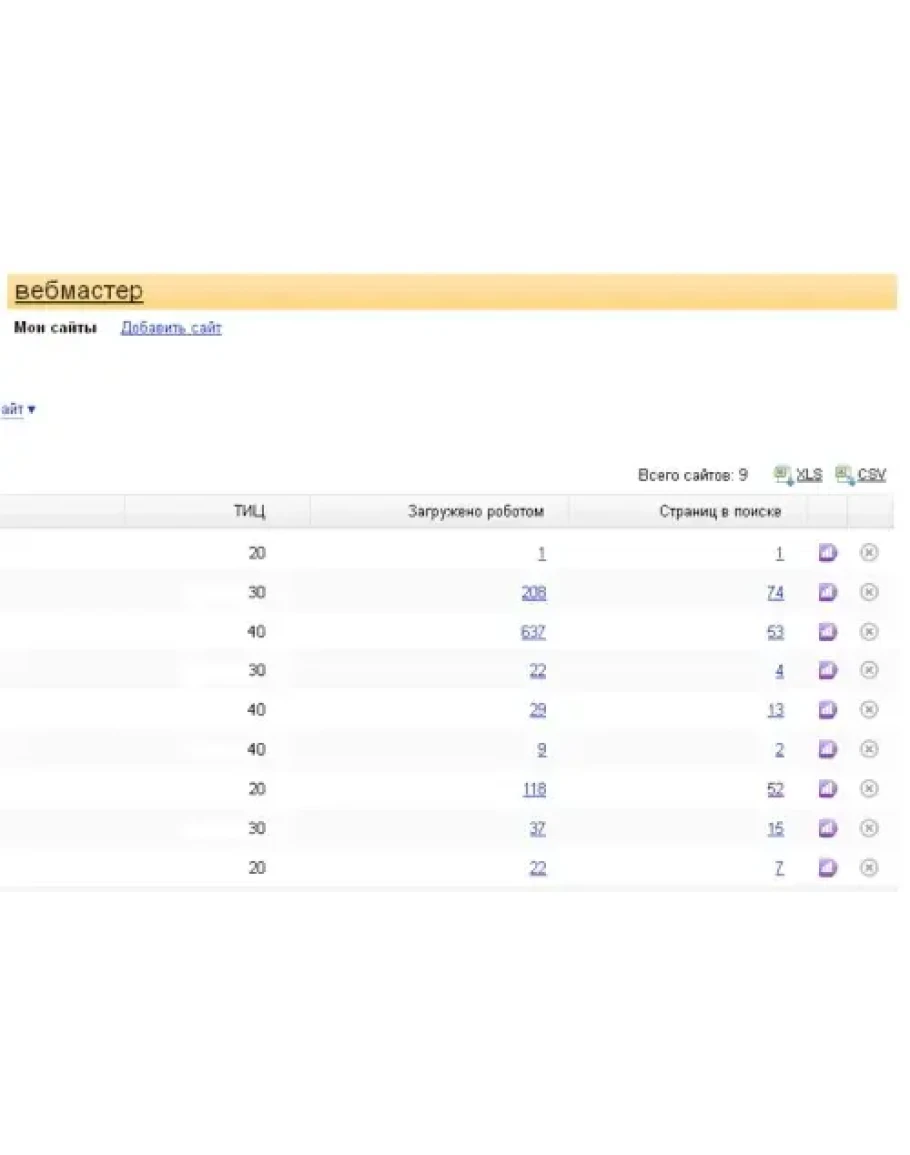
Task: Delete the site with 208 loaded pages
Action: pos(869,593)
